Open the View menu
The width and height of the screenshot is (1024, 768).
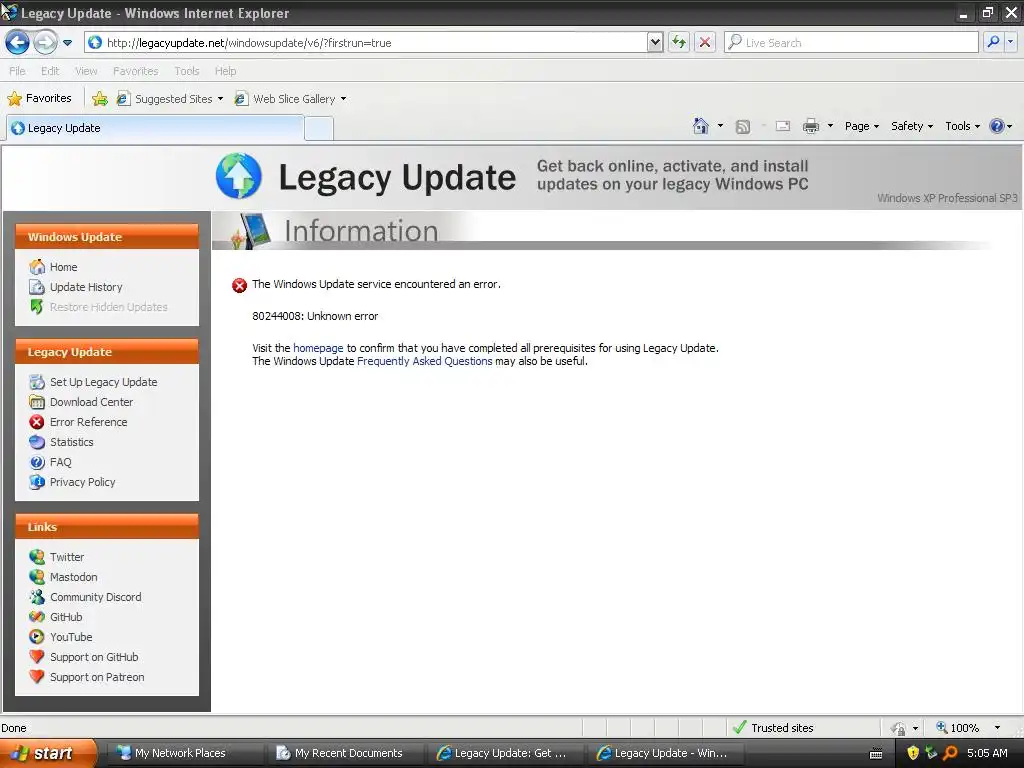point(86,71)
